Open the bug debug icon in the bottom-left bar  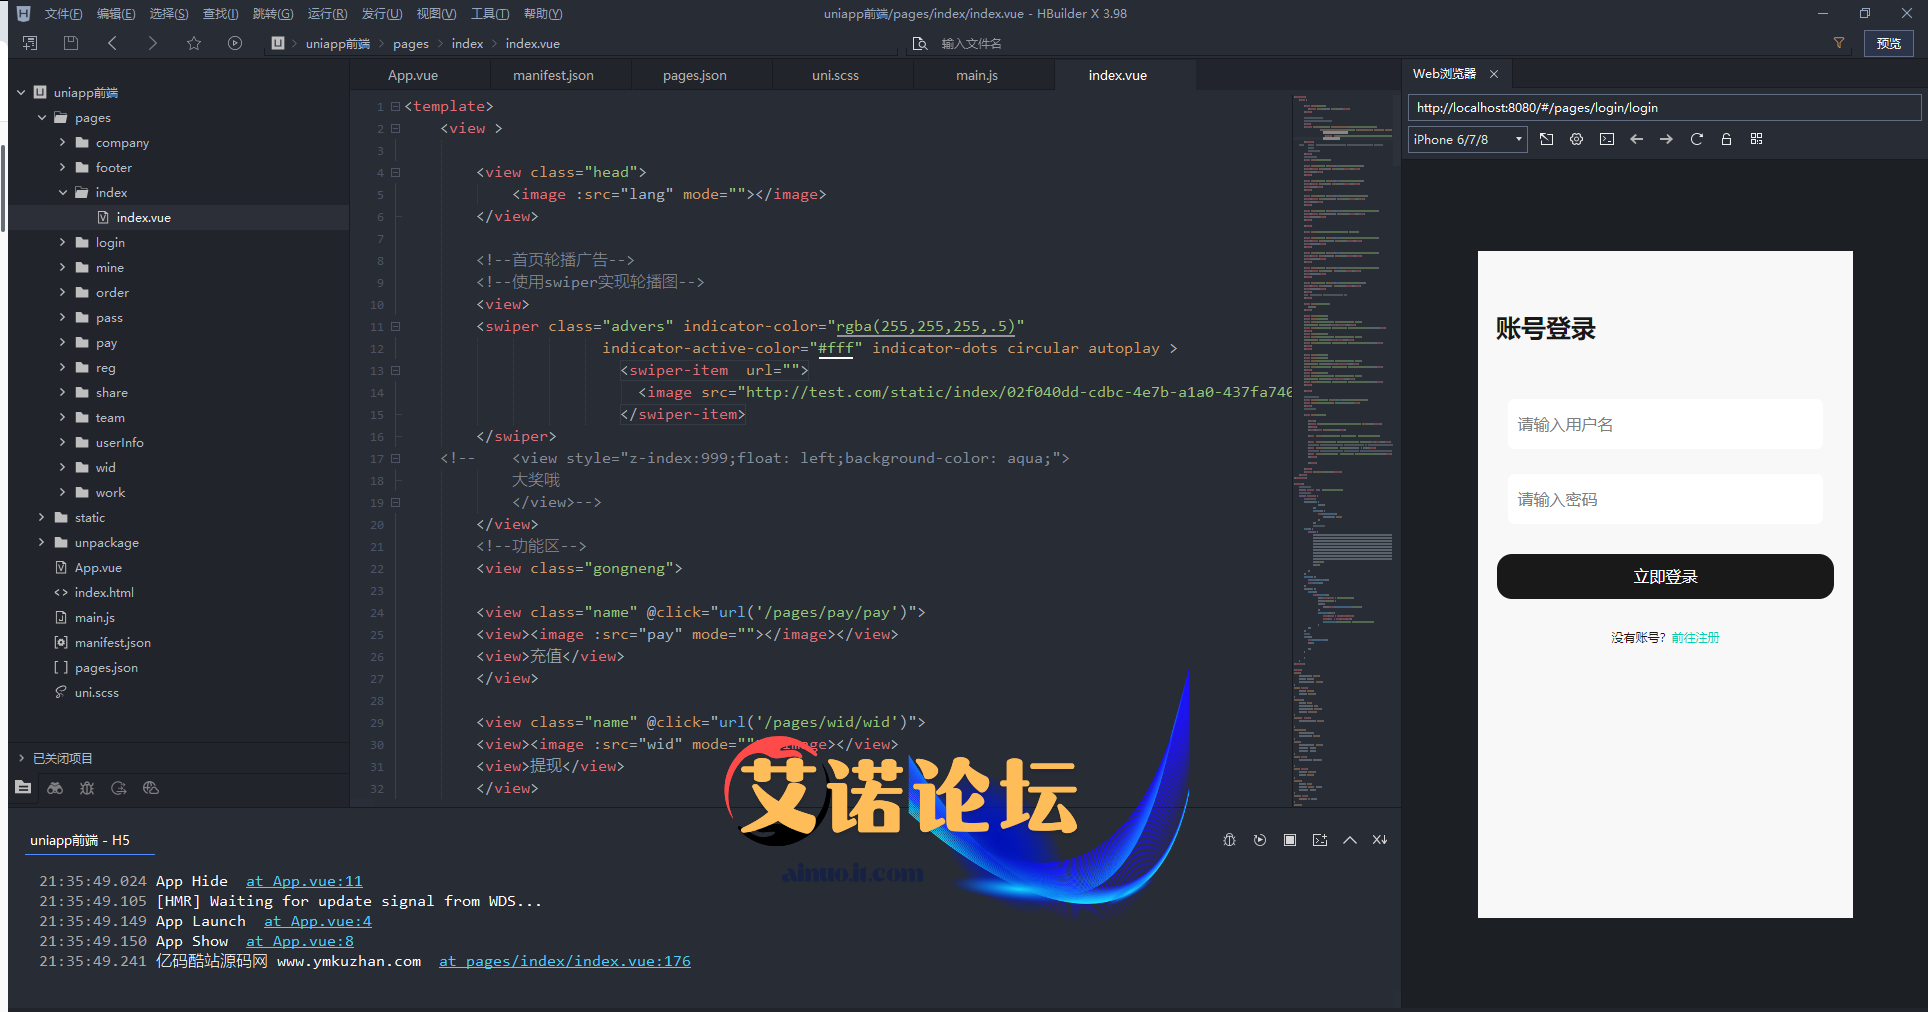coord(87,788)
